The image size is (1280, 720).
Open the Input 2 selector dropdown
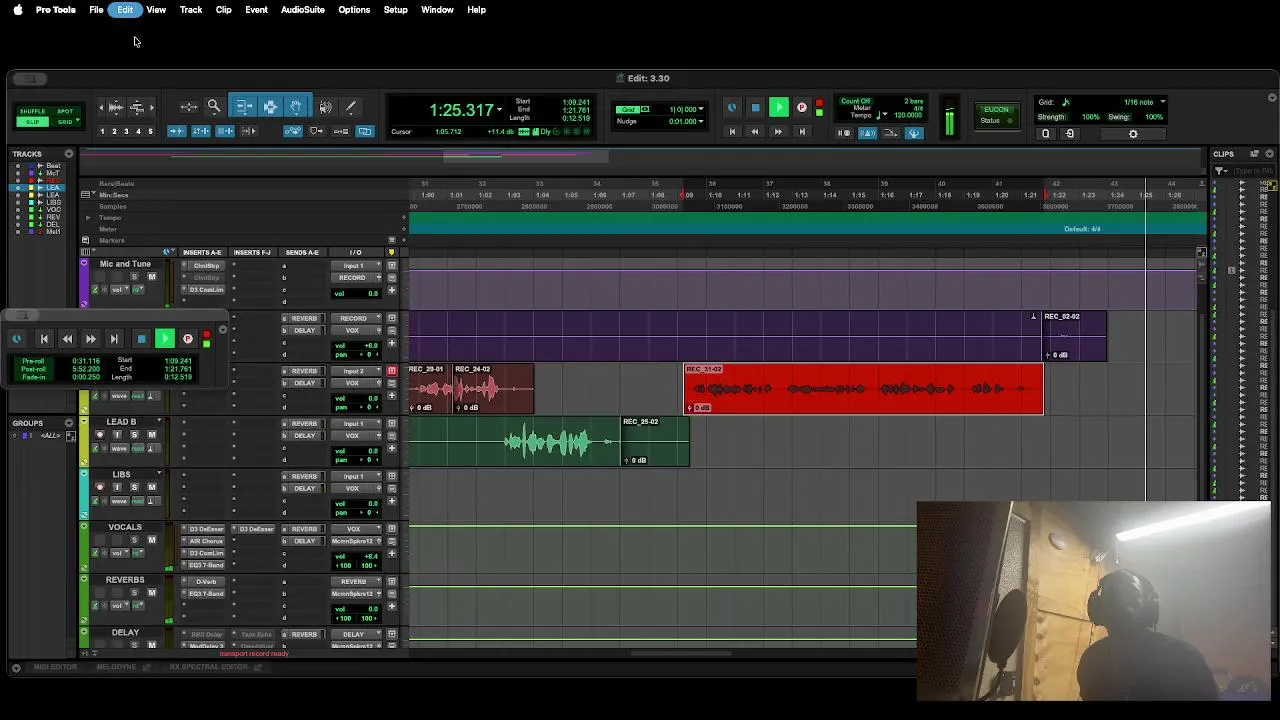point(355,371)
